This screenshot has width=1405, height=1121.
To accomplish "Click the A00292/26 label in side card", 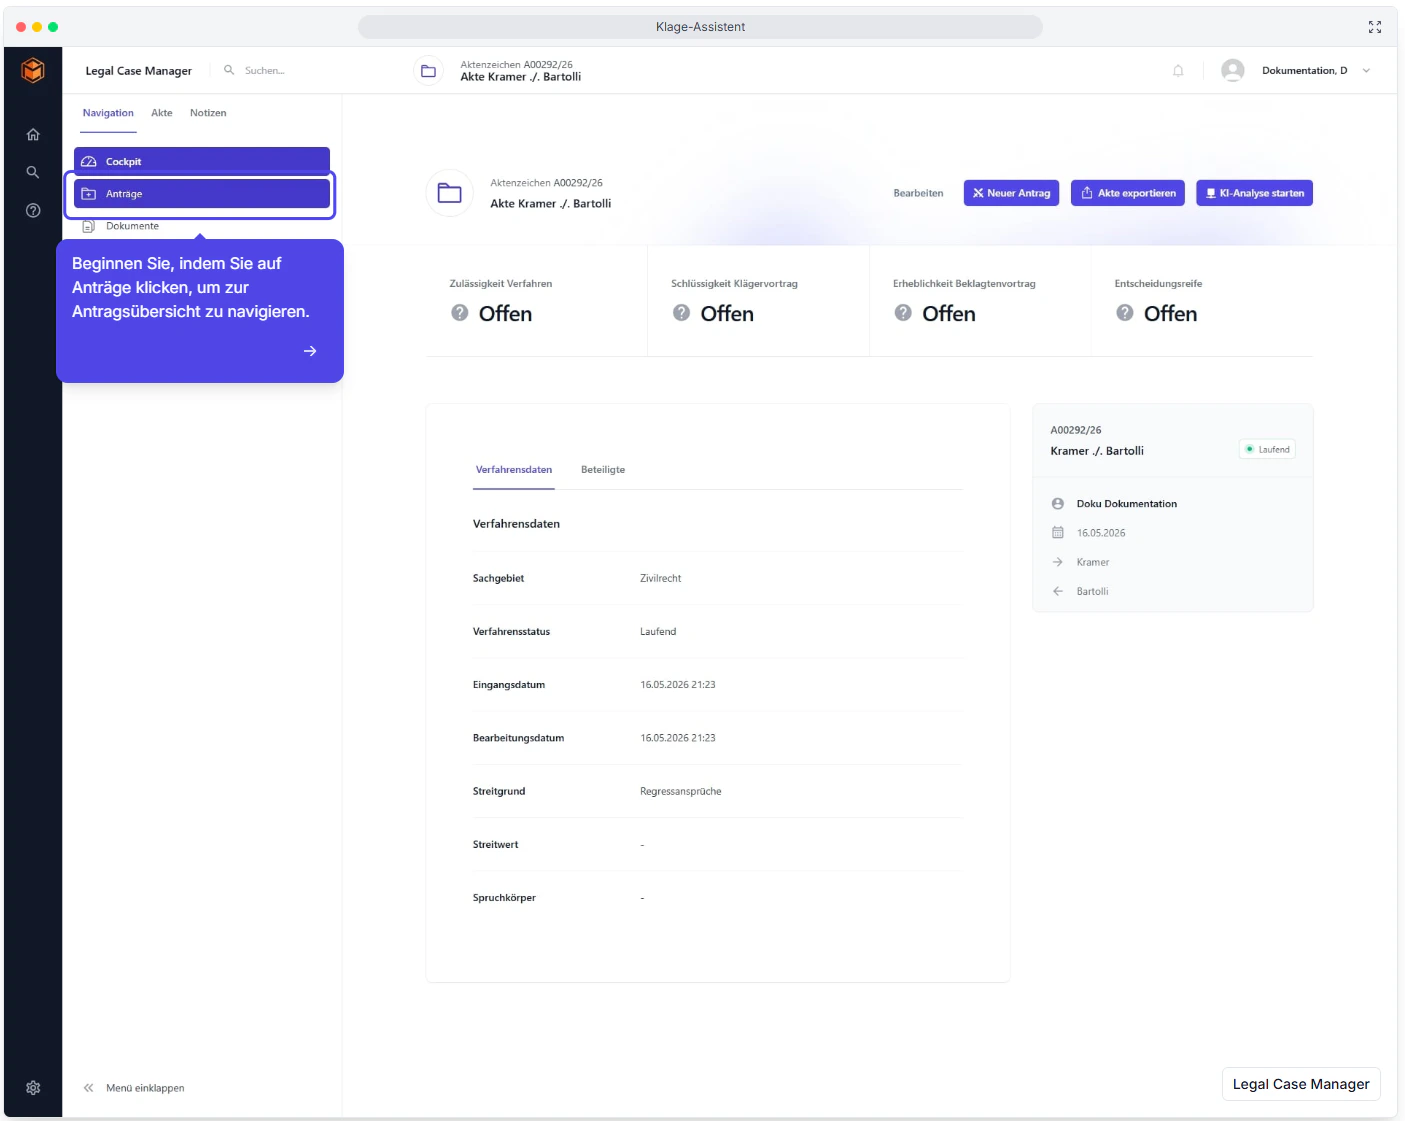I will [1076, 430].
